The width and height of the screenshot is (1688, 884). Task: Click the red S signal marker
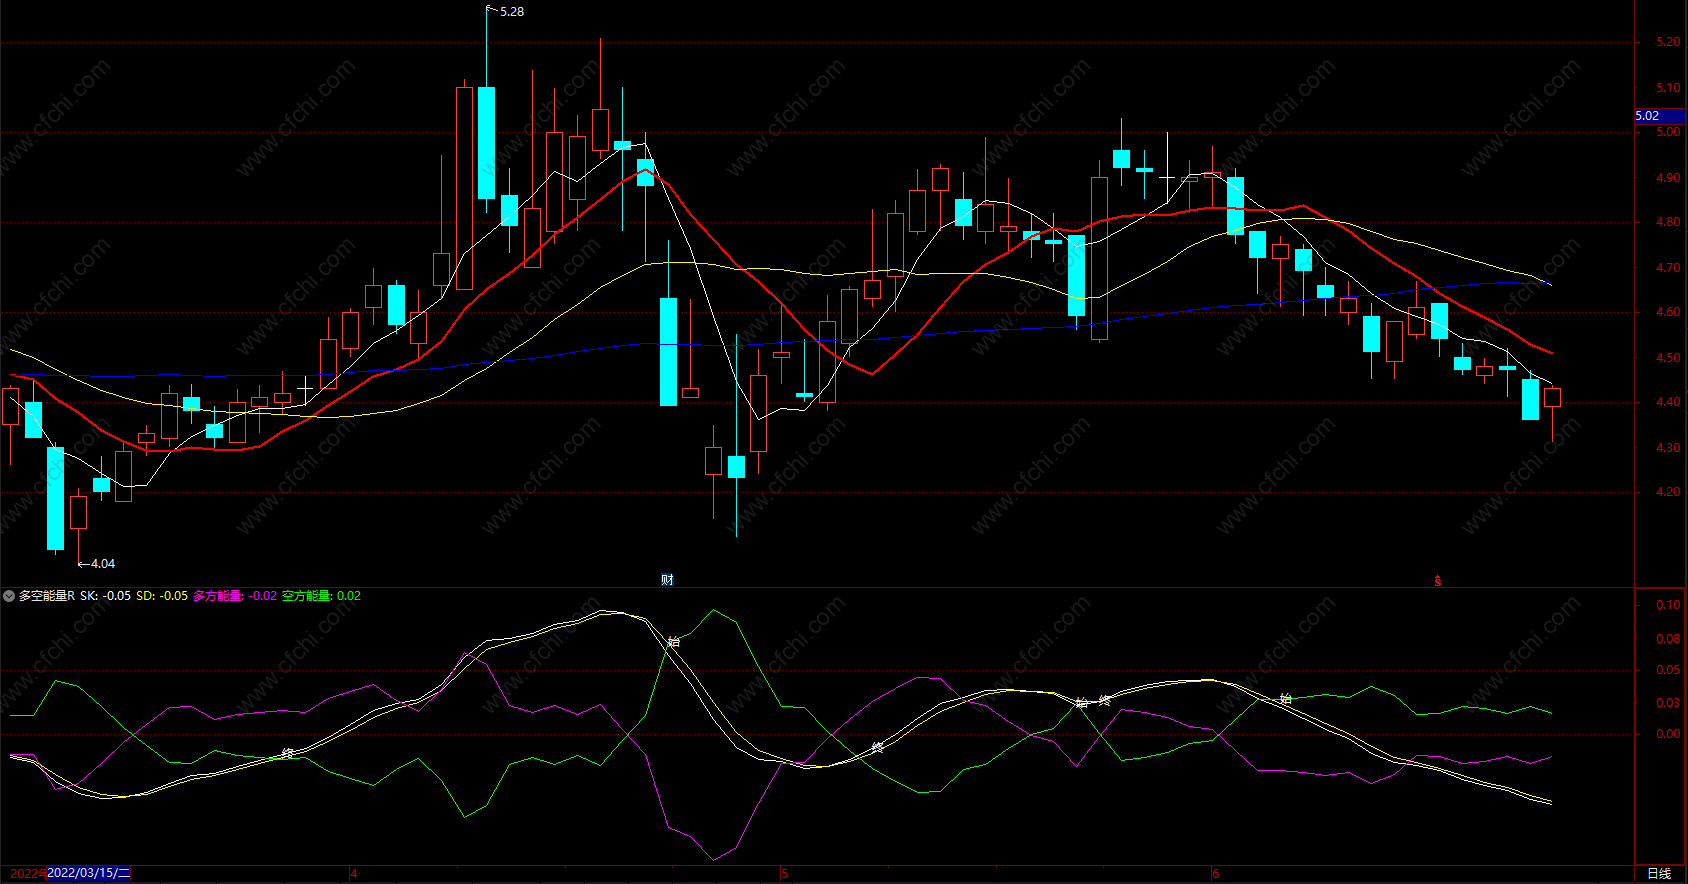[1438, 581]
